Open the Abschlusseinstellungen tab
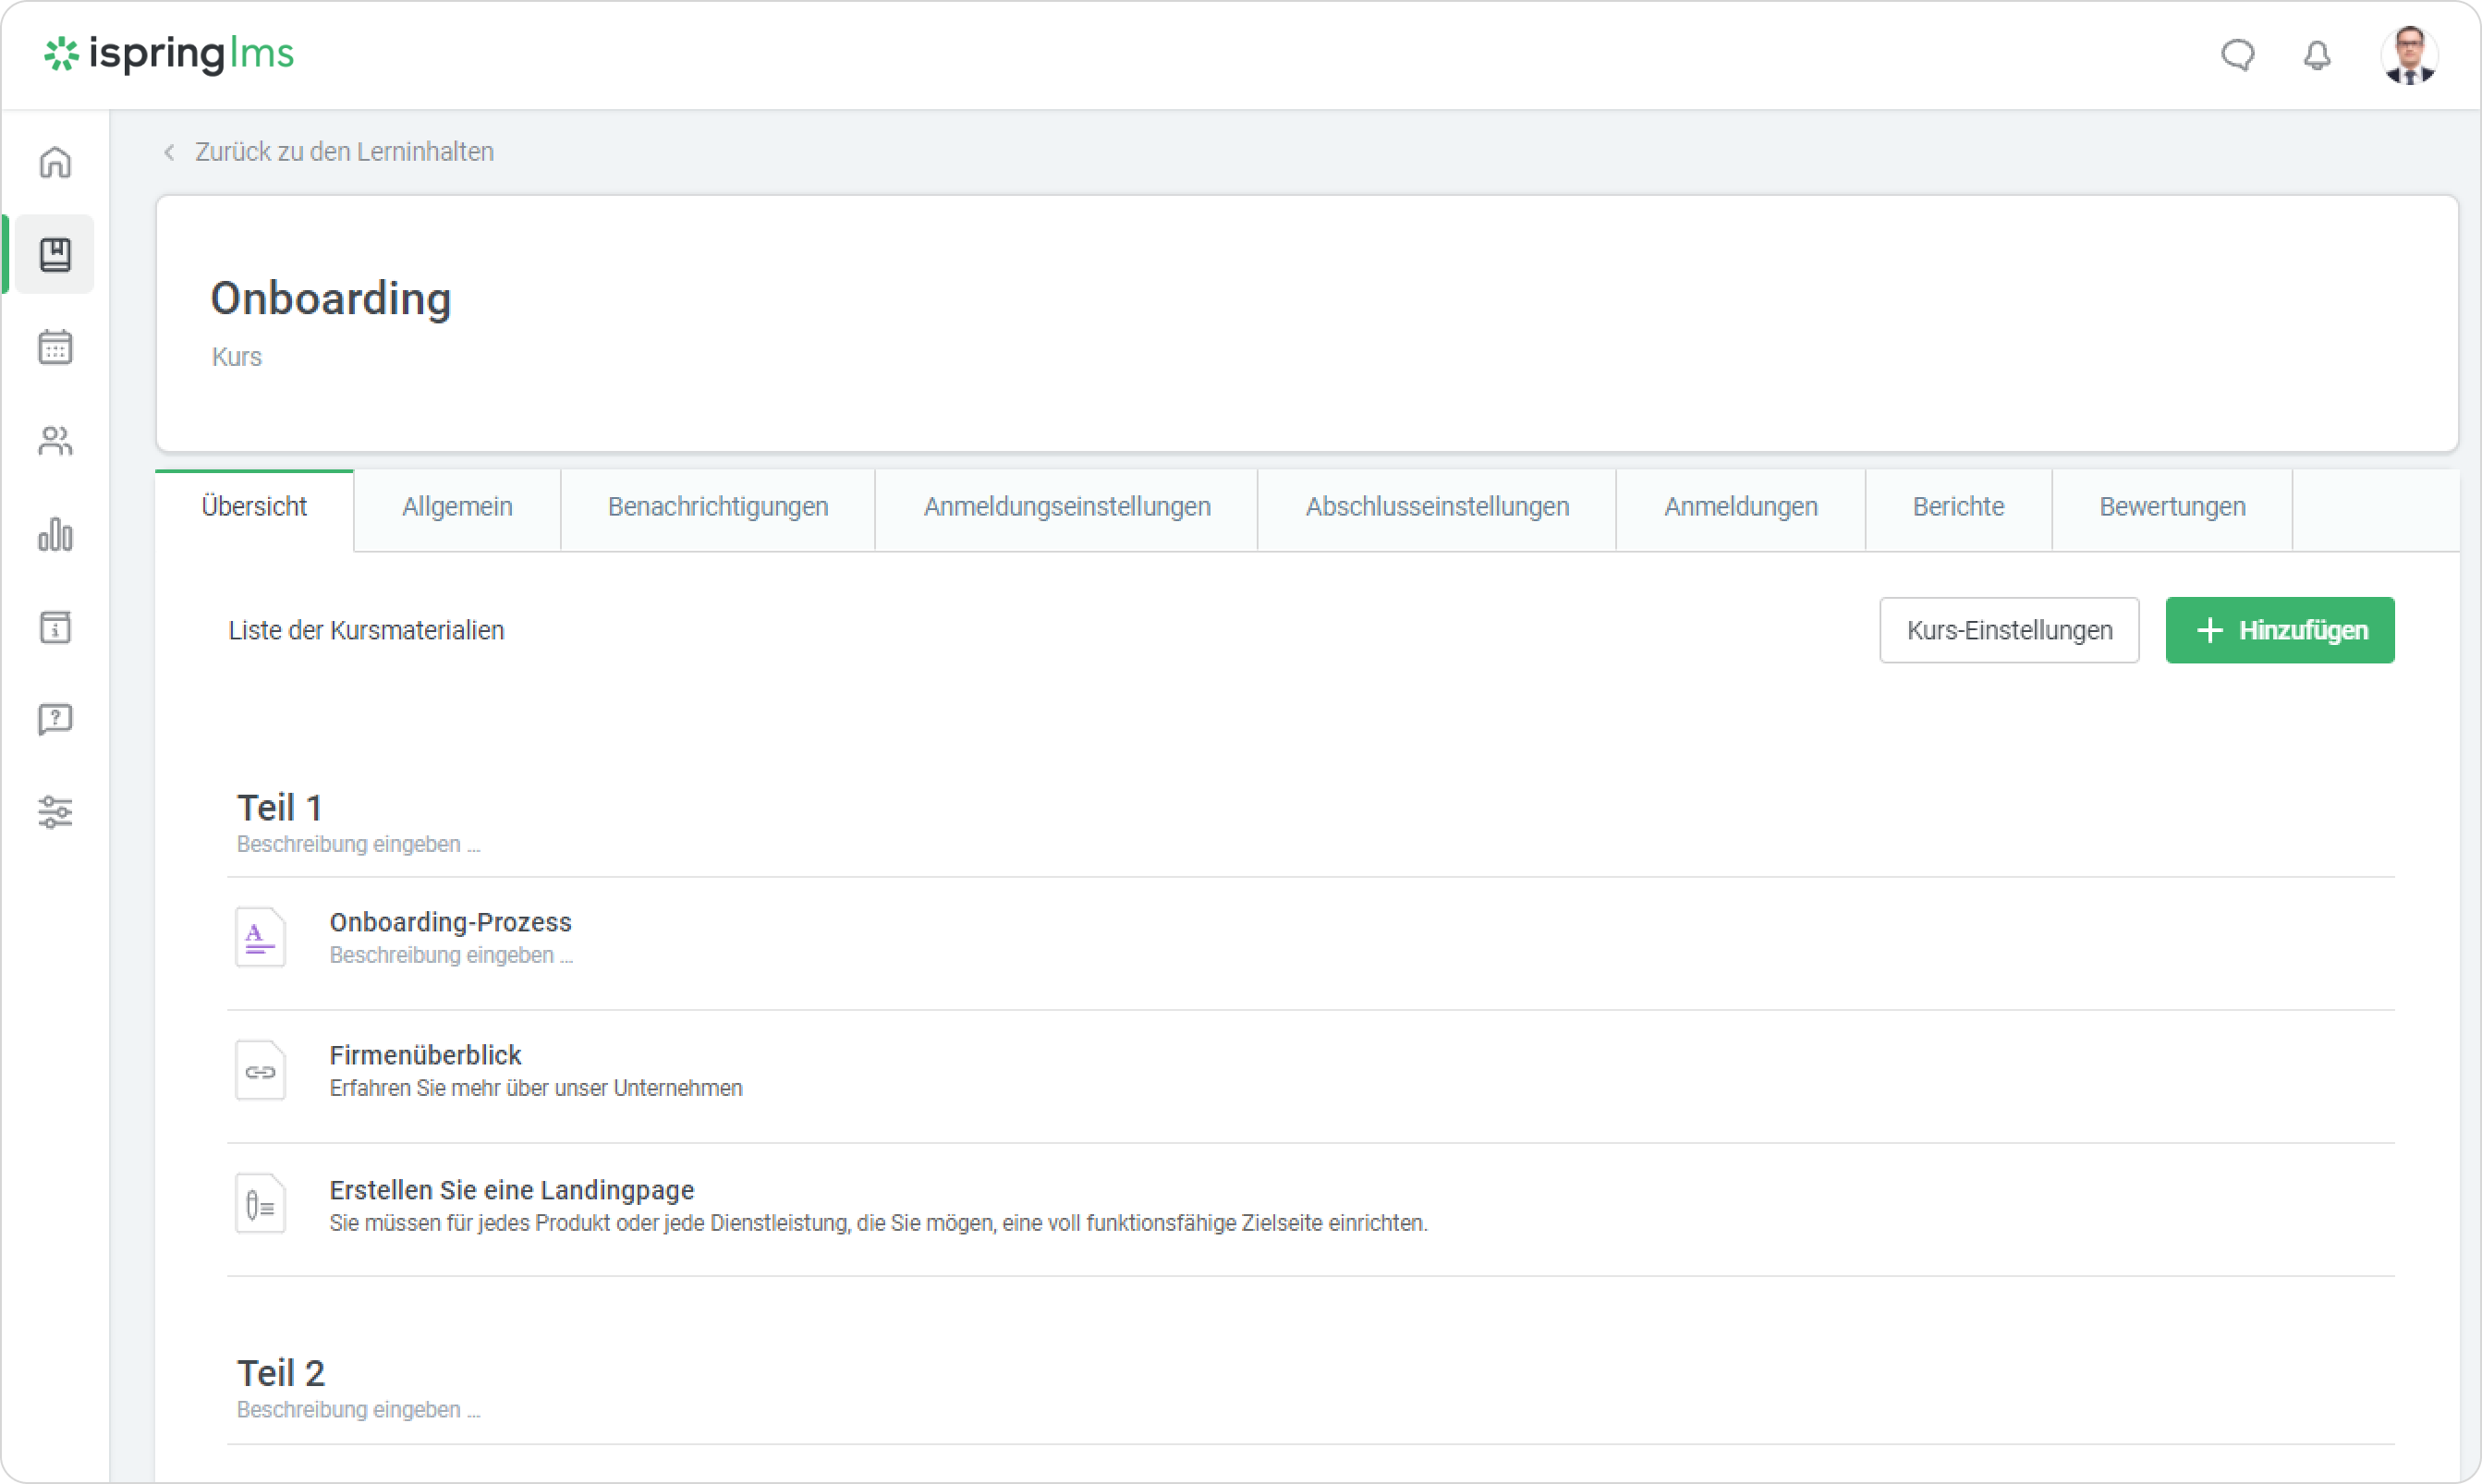2482x1484 pixels. click(1436, 507)
